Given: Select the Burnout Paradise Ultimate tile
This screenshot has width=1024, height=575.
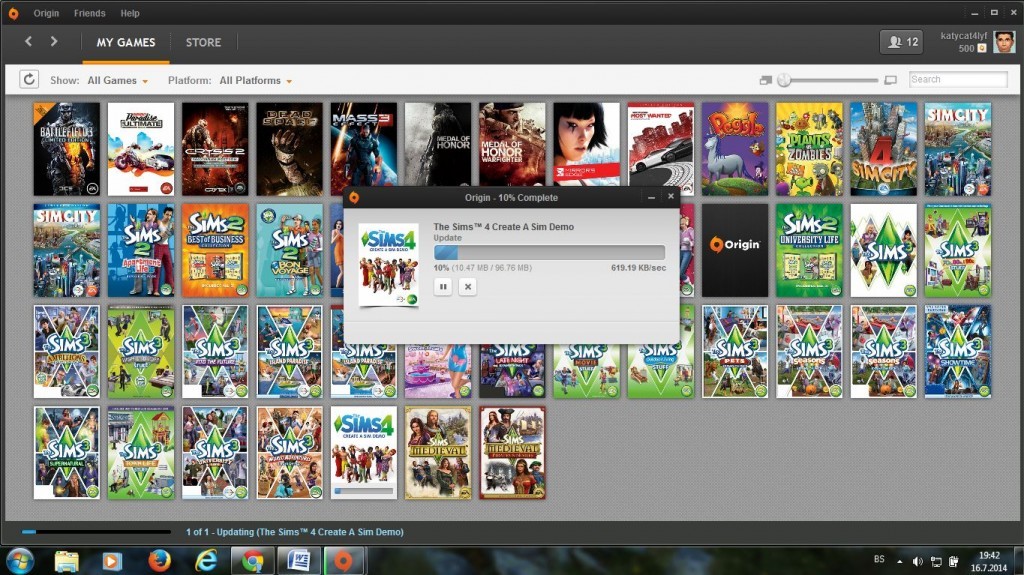Looking at the screenshot, I should click(141, 149).
